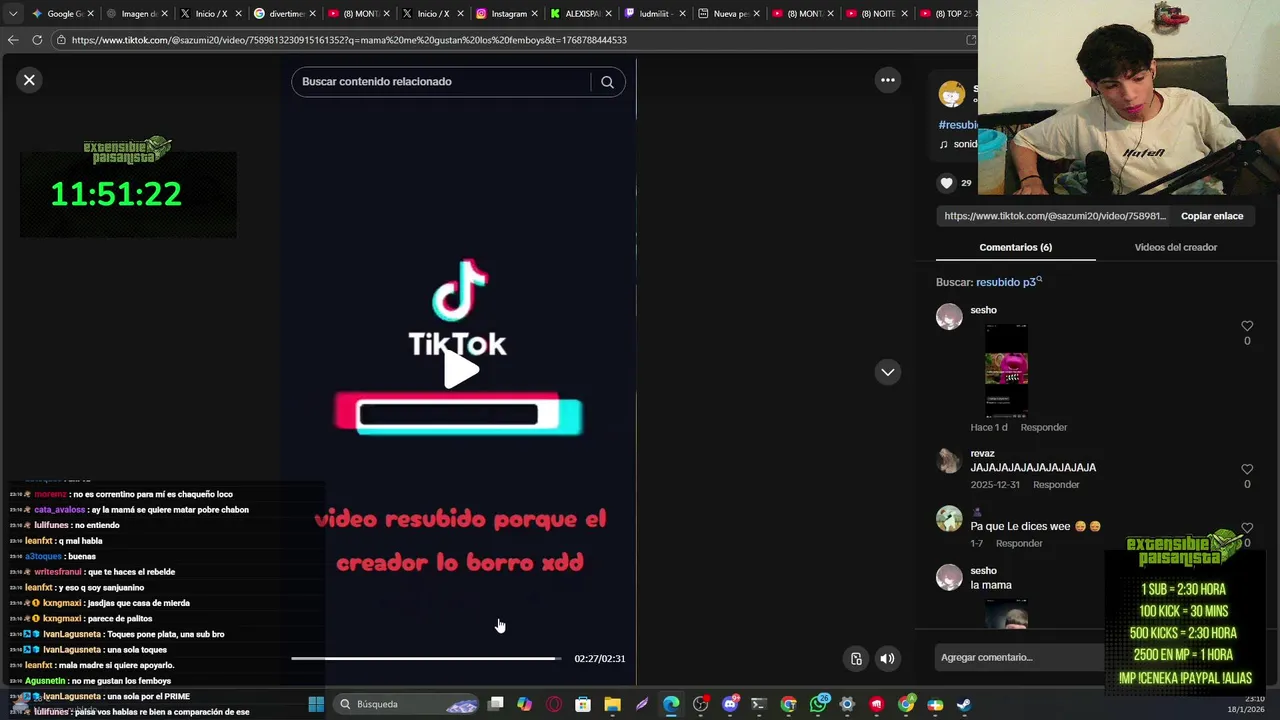Open the video creator's profile picture

pos(952,94)
